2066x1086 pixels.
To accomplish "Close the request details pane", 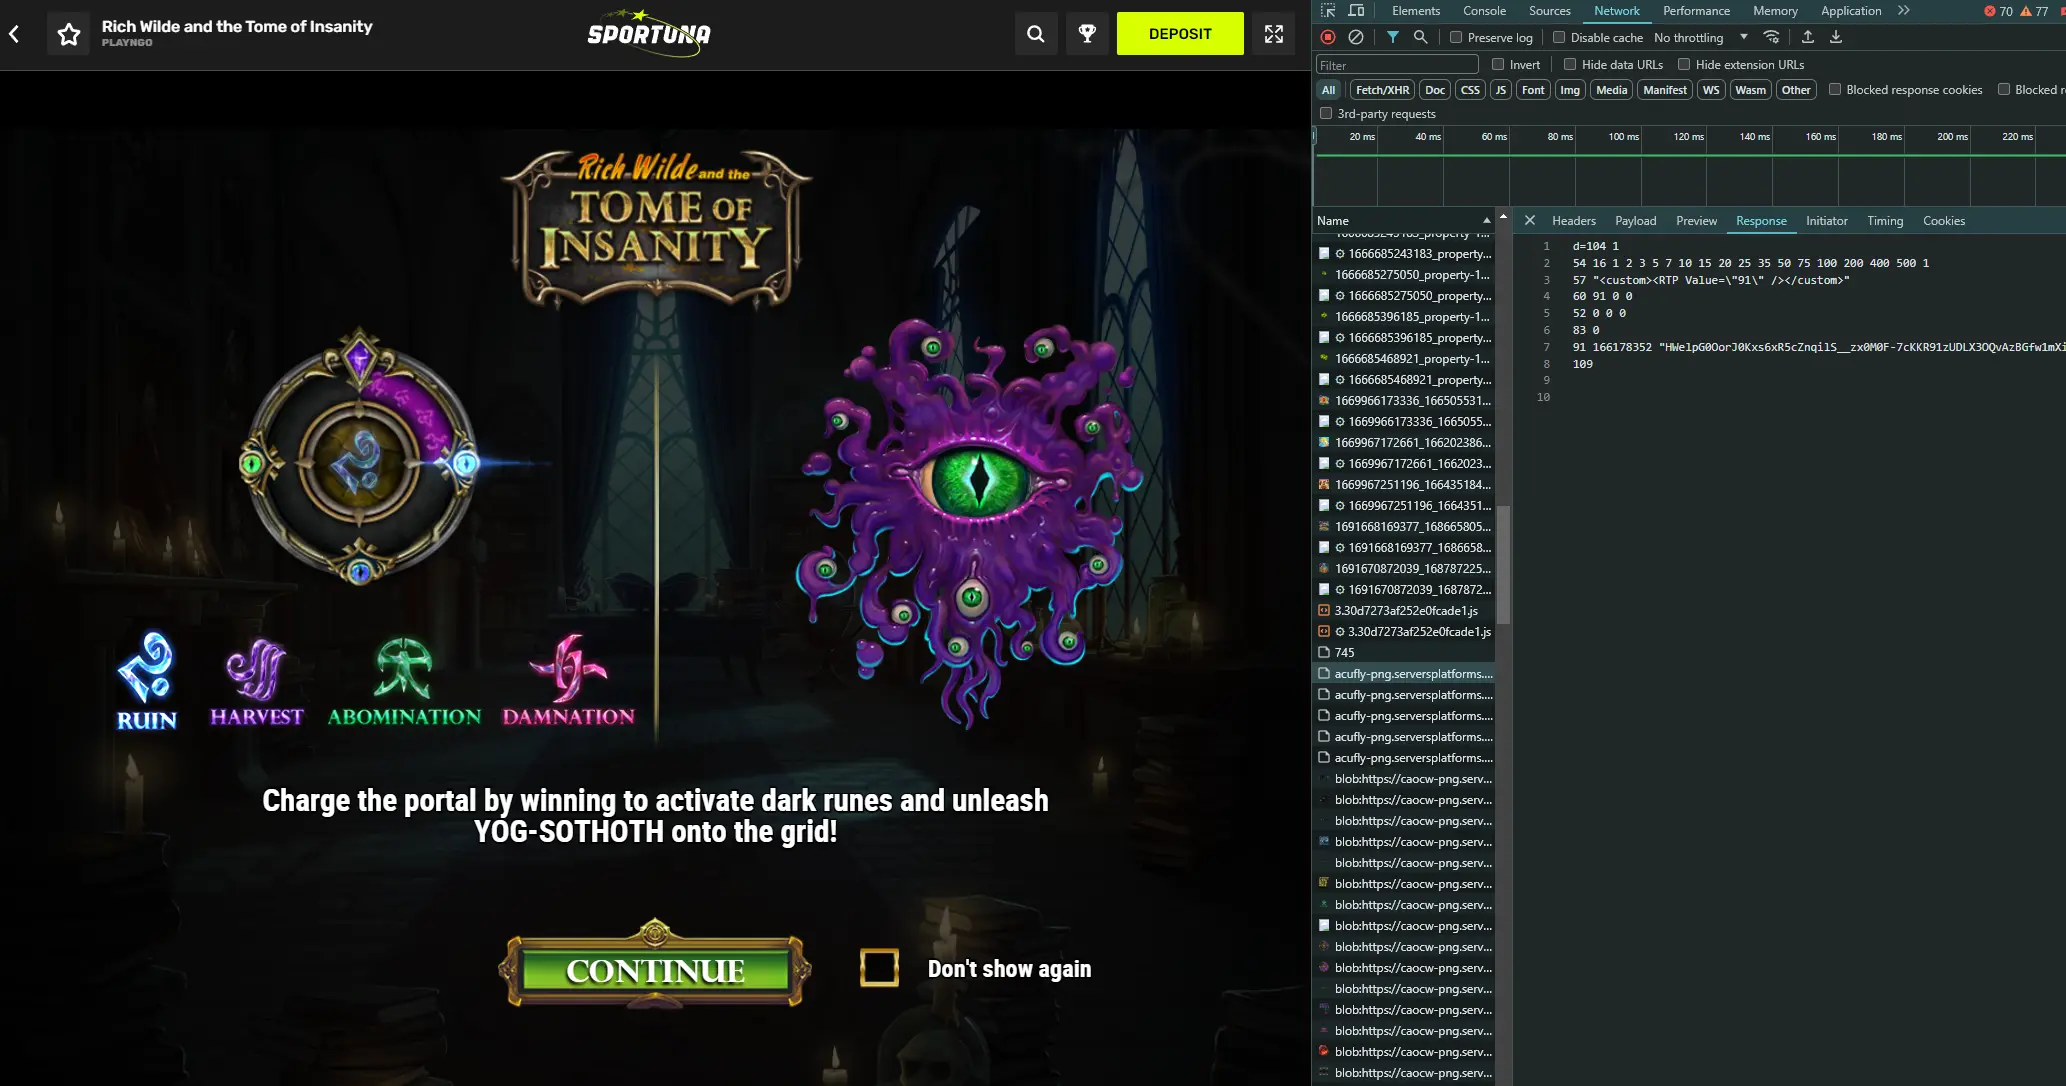I will coord(1530,220).
